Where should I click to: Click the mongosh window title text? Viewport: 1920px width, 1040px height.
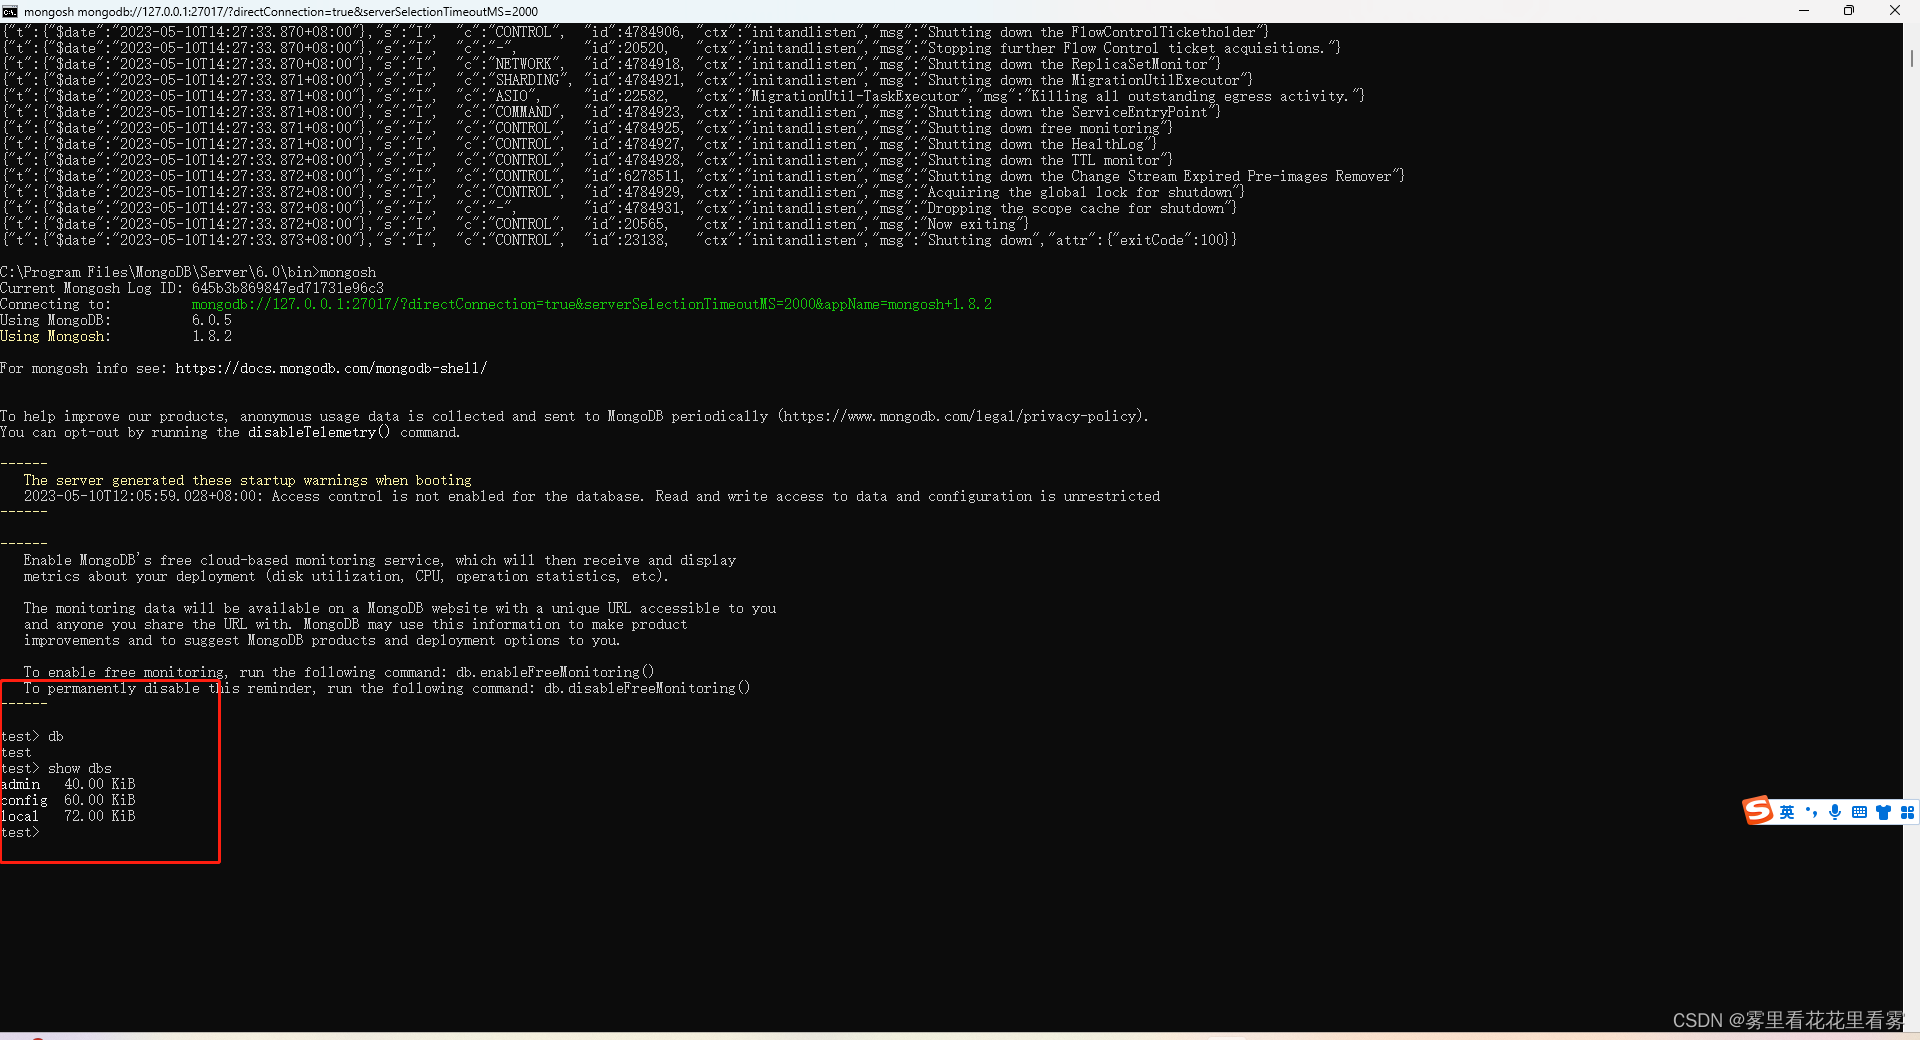(281, 12)
